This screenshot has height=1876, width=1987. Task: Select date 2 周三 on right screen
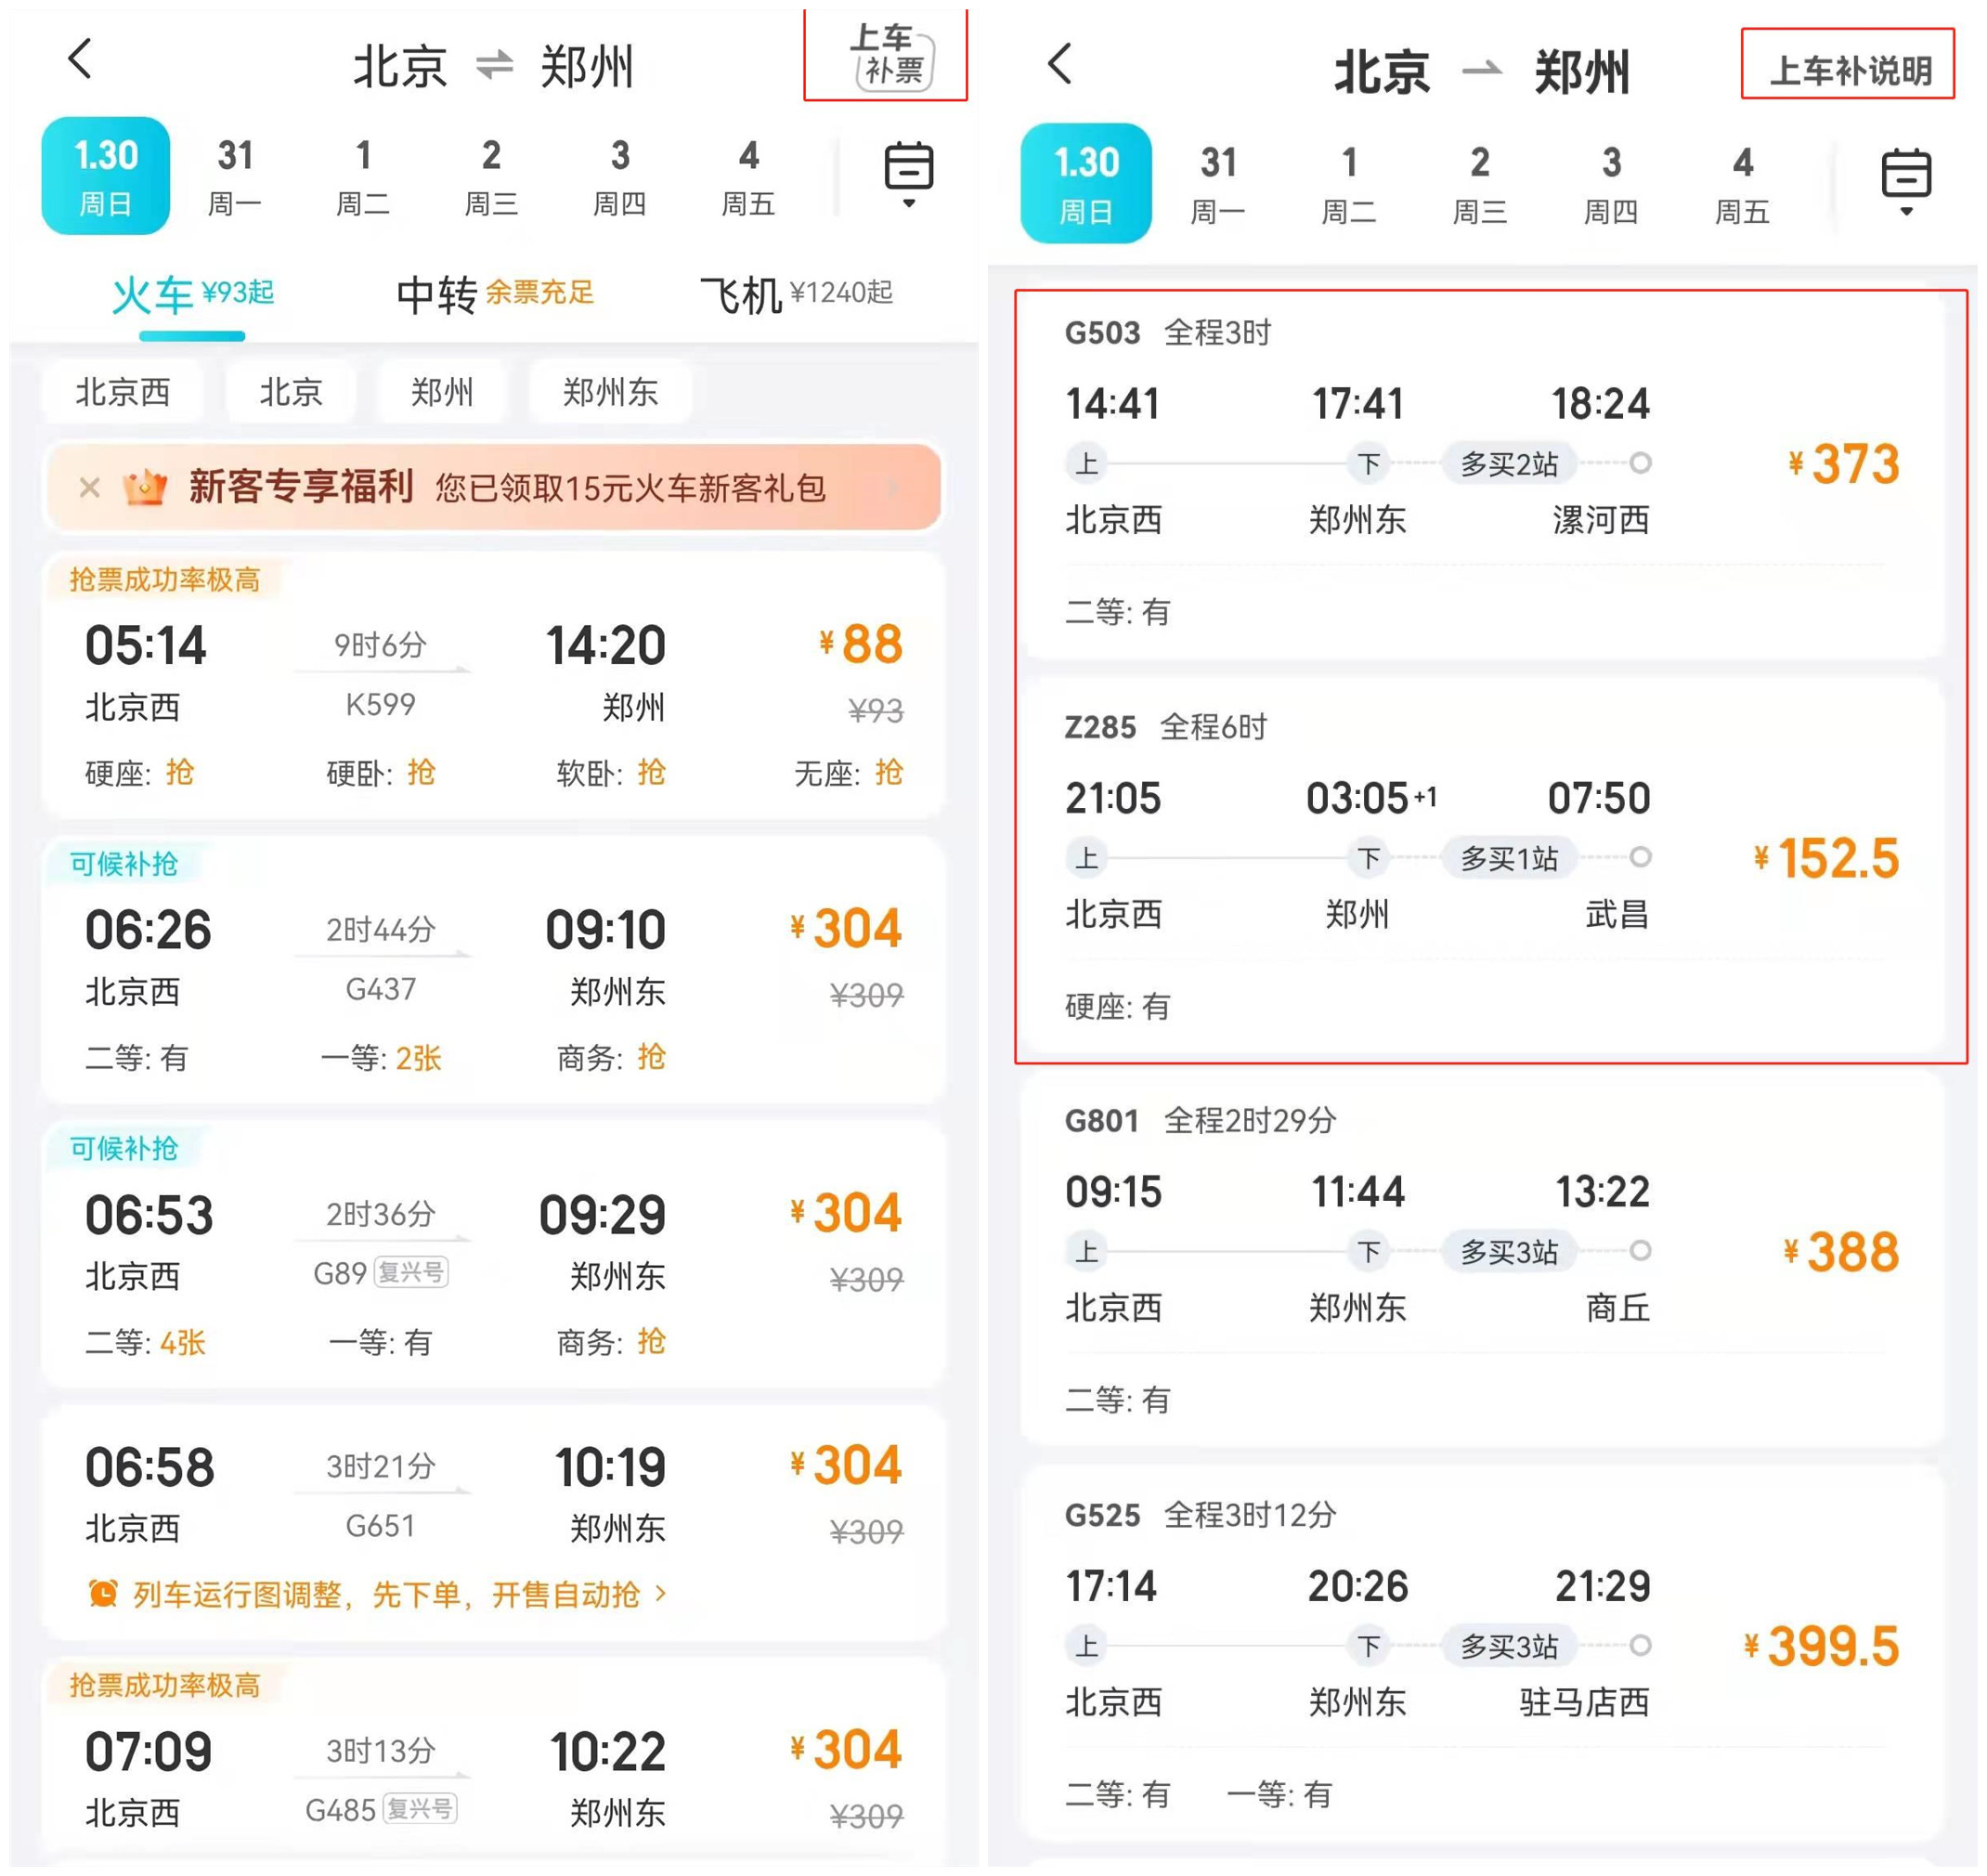pyautogui.click(x=1479, y=184)
